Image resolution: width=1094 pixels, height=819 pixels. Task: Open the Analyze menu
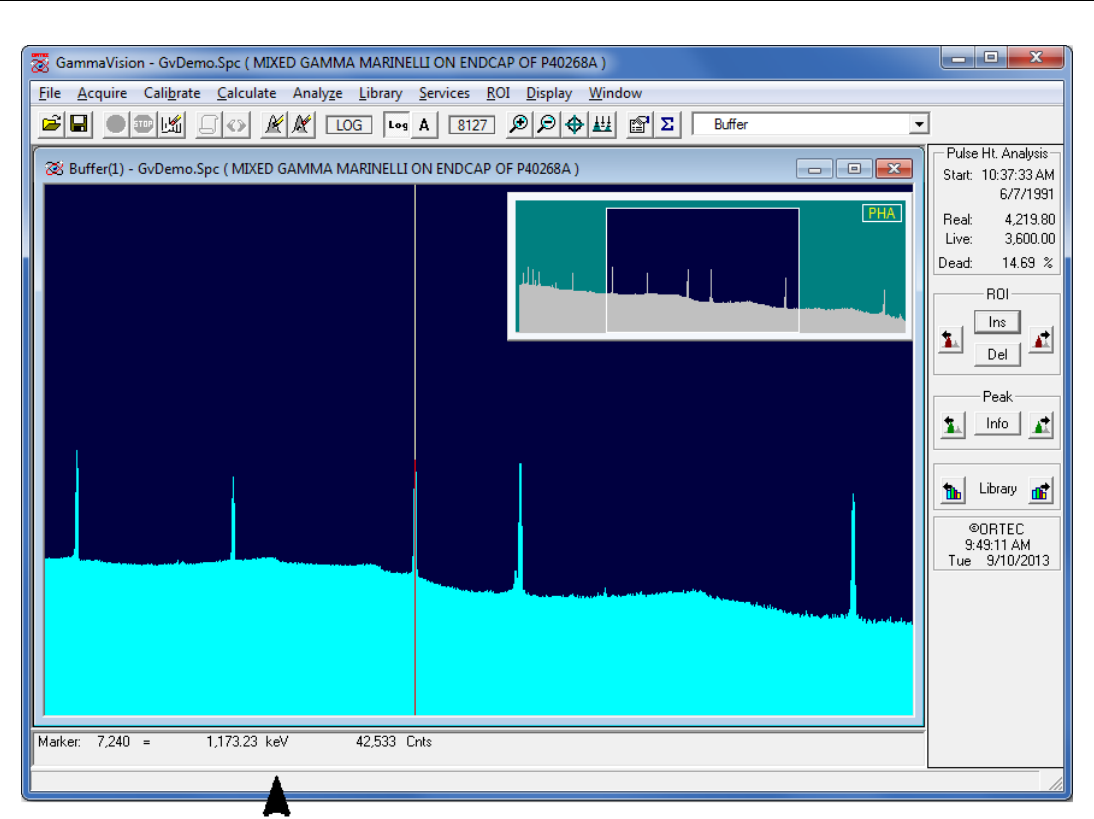click(317, 93)
